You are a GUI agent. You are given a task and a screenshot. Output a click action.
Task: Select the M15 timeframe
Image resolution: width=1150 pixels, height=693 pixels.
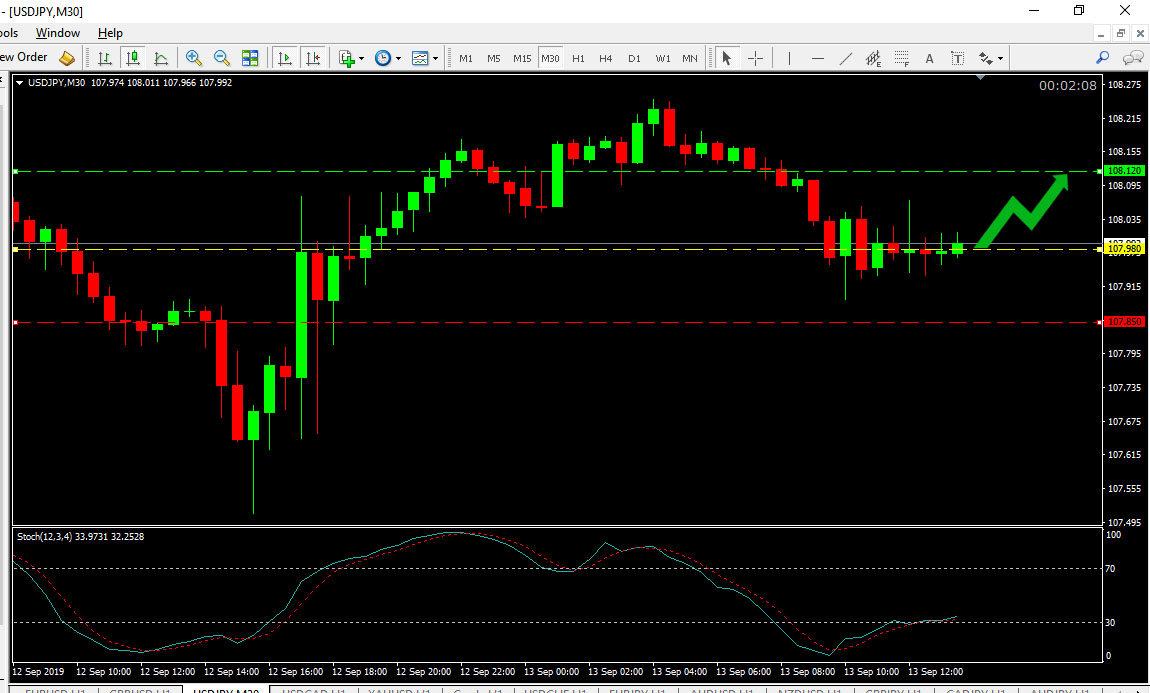(x=522, y=58)
